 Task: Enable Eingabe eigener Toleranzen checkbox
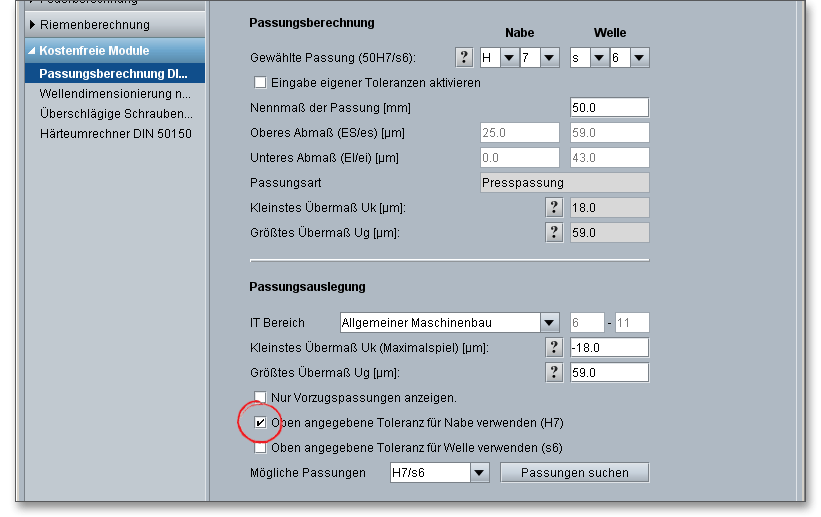tap(261, 83)
